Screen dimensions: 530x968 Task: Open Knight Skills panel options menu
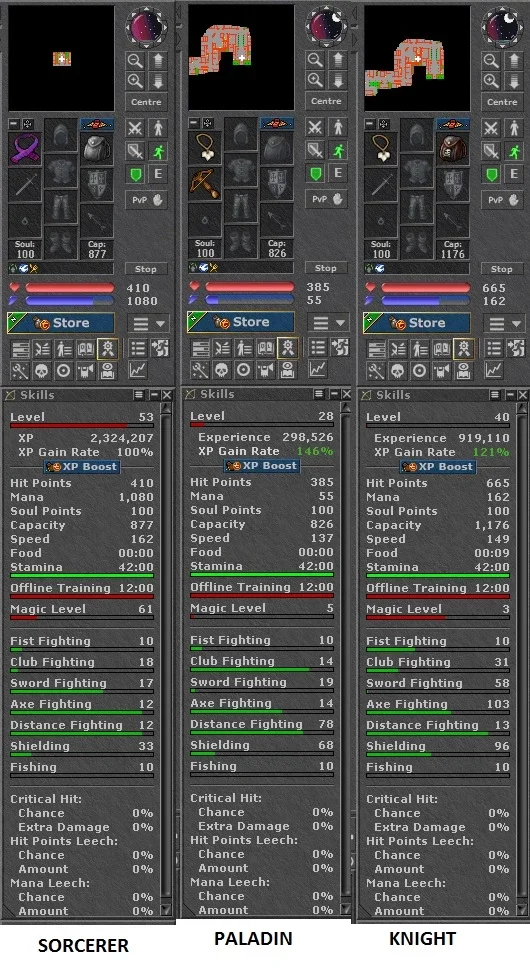496,395
